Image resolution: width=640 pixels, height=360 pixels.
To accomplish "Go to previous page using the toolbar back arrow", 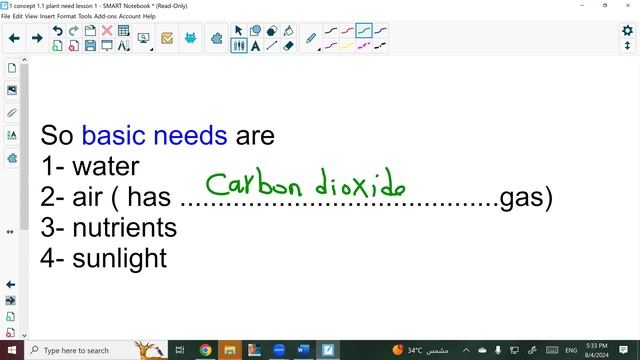I will click(14, 38).
